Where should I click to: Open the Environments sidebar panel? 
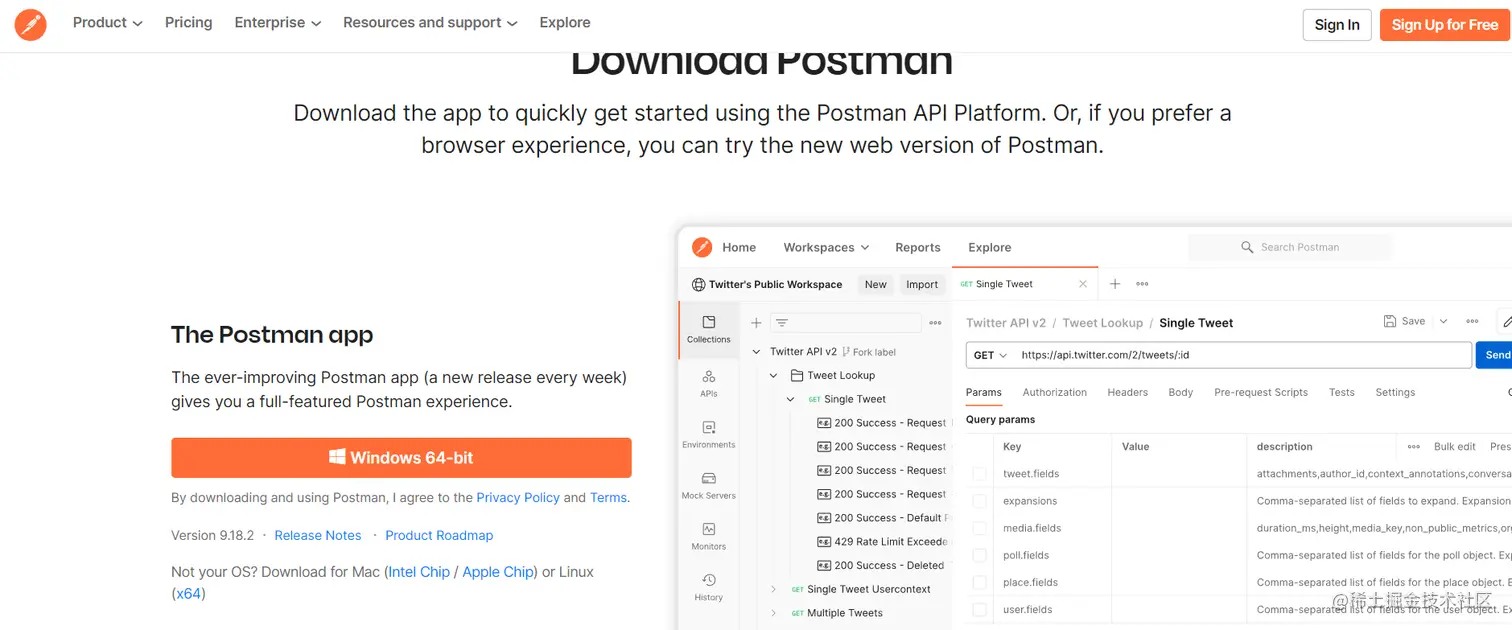709,434
